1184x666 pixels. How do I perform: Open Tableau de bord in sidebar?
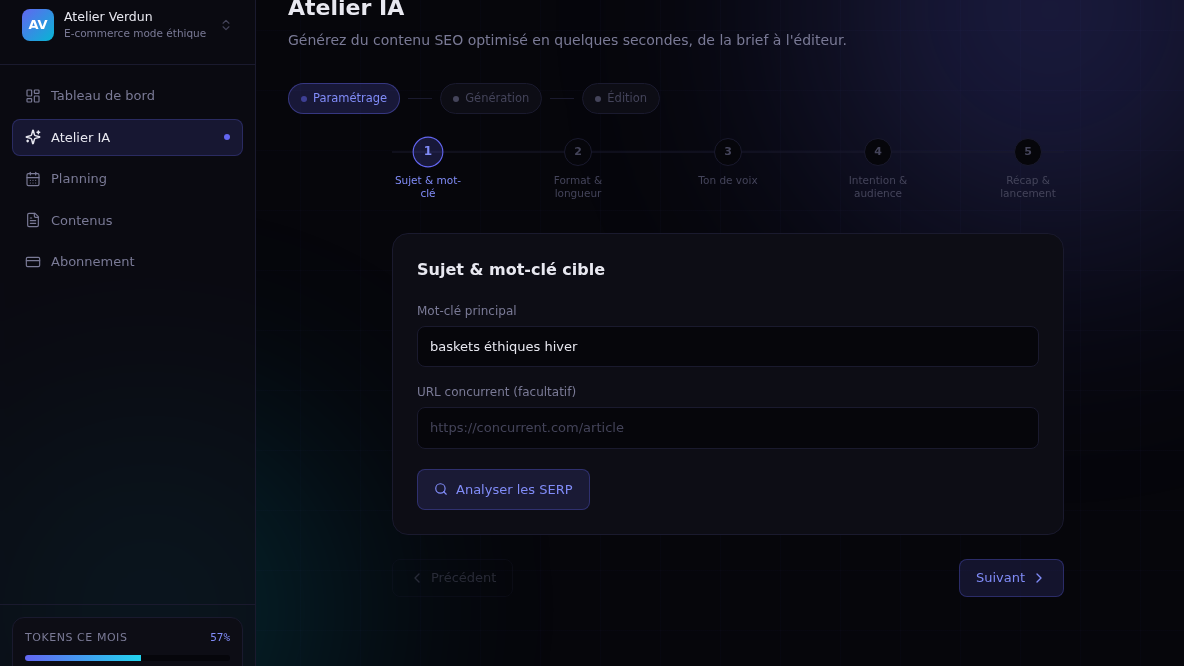[127, 96]
